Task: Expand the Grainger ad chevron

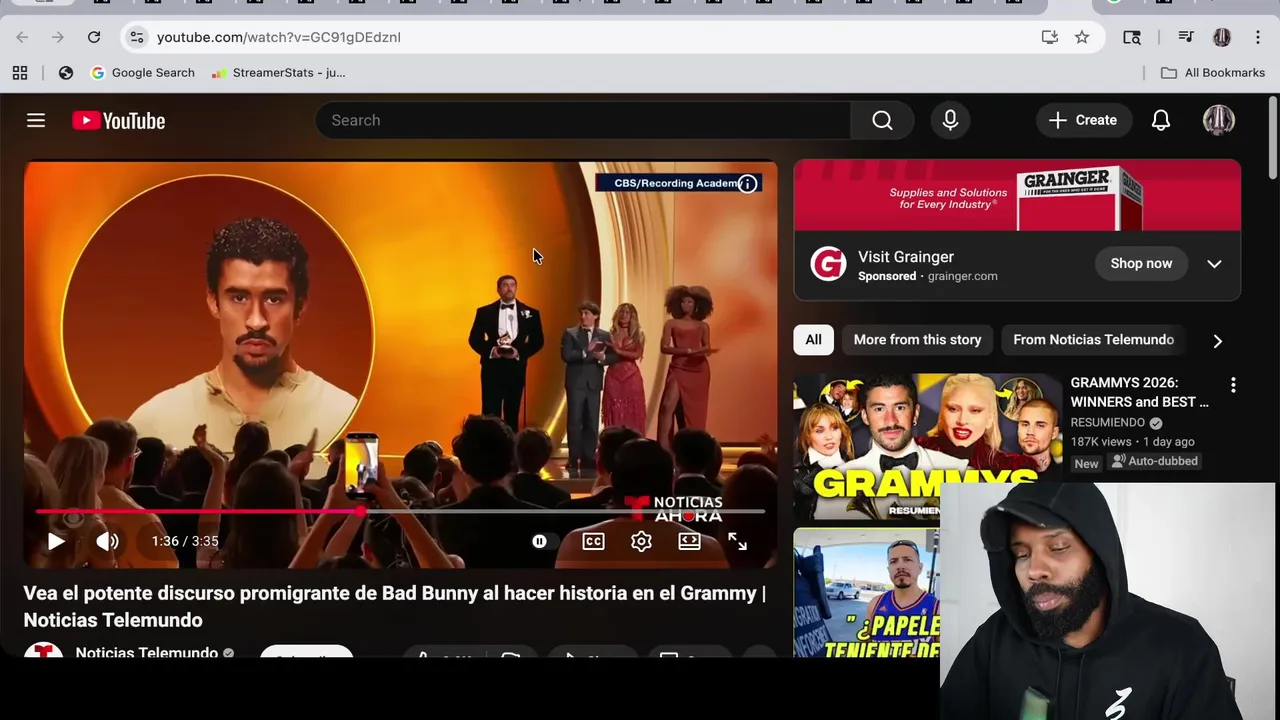Action: [1214, 264]
